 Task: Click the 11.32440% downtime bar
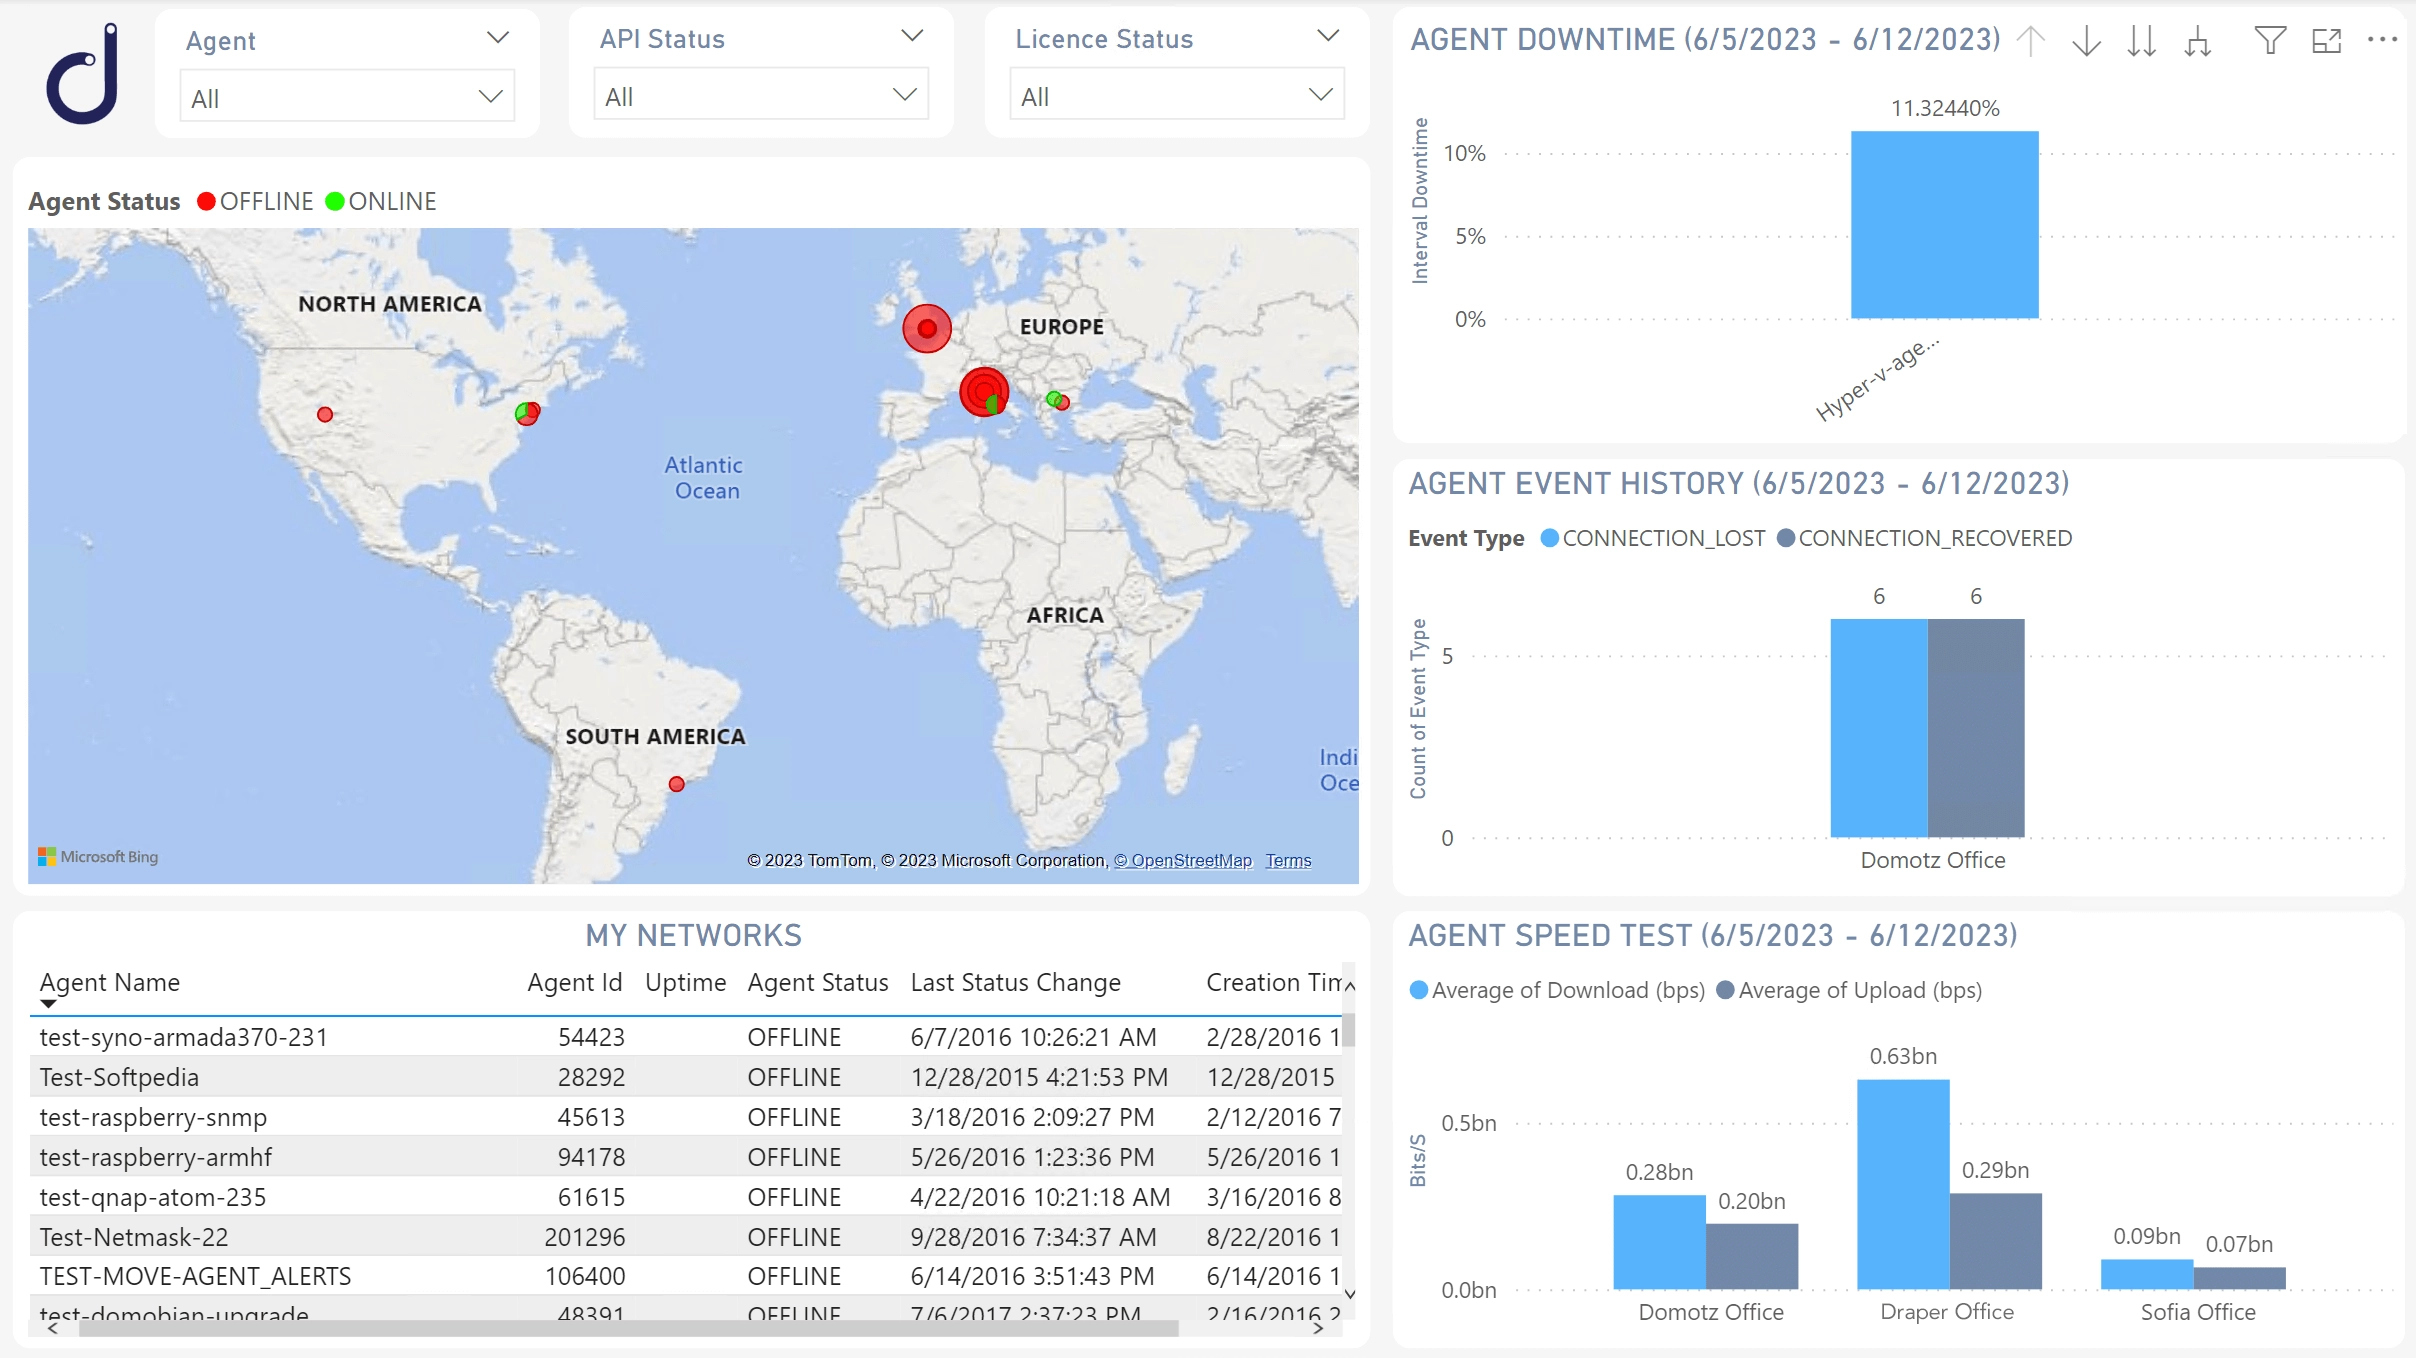[x=1944, y=225]
